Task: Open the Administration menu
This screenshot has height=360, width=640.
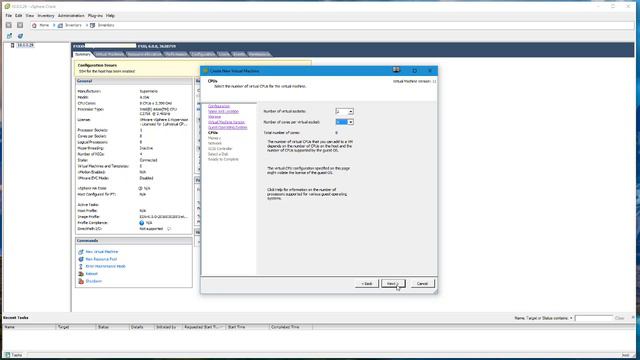Action: (x=71, y=16)
